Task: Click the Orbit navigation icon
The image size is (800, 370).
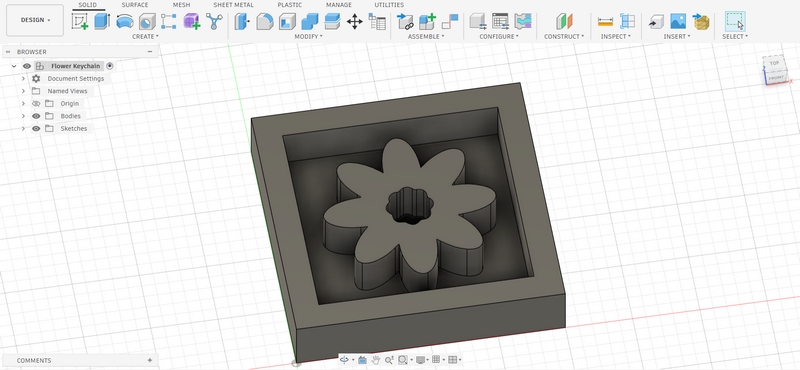Action: click(344, 360)
